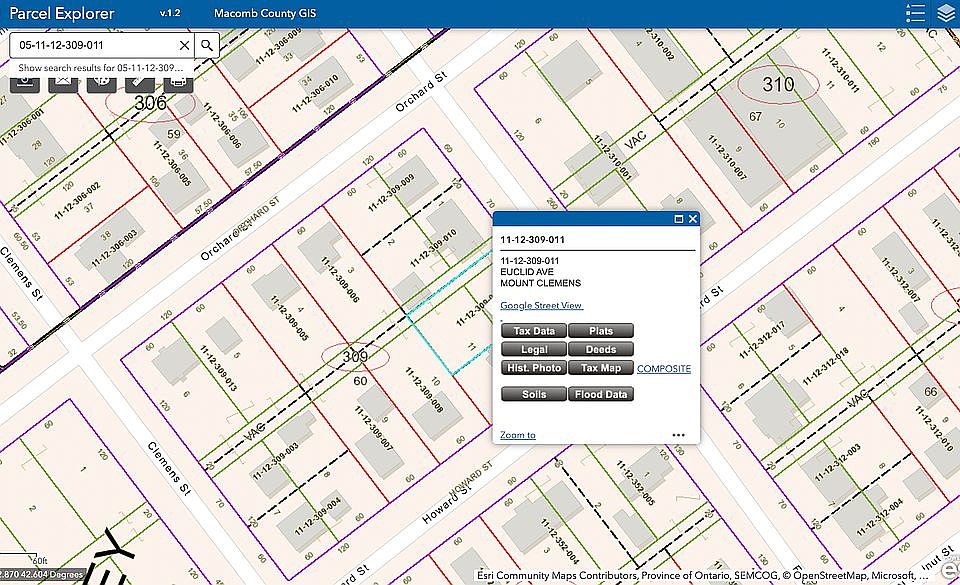Viewport: 960px width, 585px height.
Task: Follow the Google Street View link
Action: tap(541, 305)
